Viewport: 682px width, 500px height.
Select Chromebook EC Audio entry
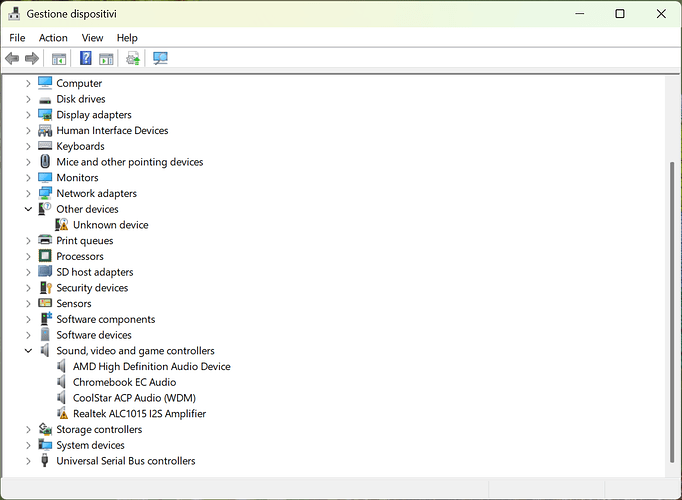coord(124,382)
